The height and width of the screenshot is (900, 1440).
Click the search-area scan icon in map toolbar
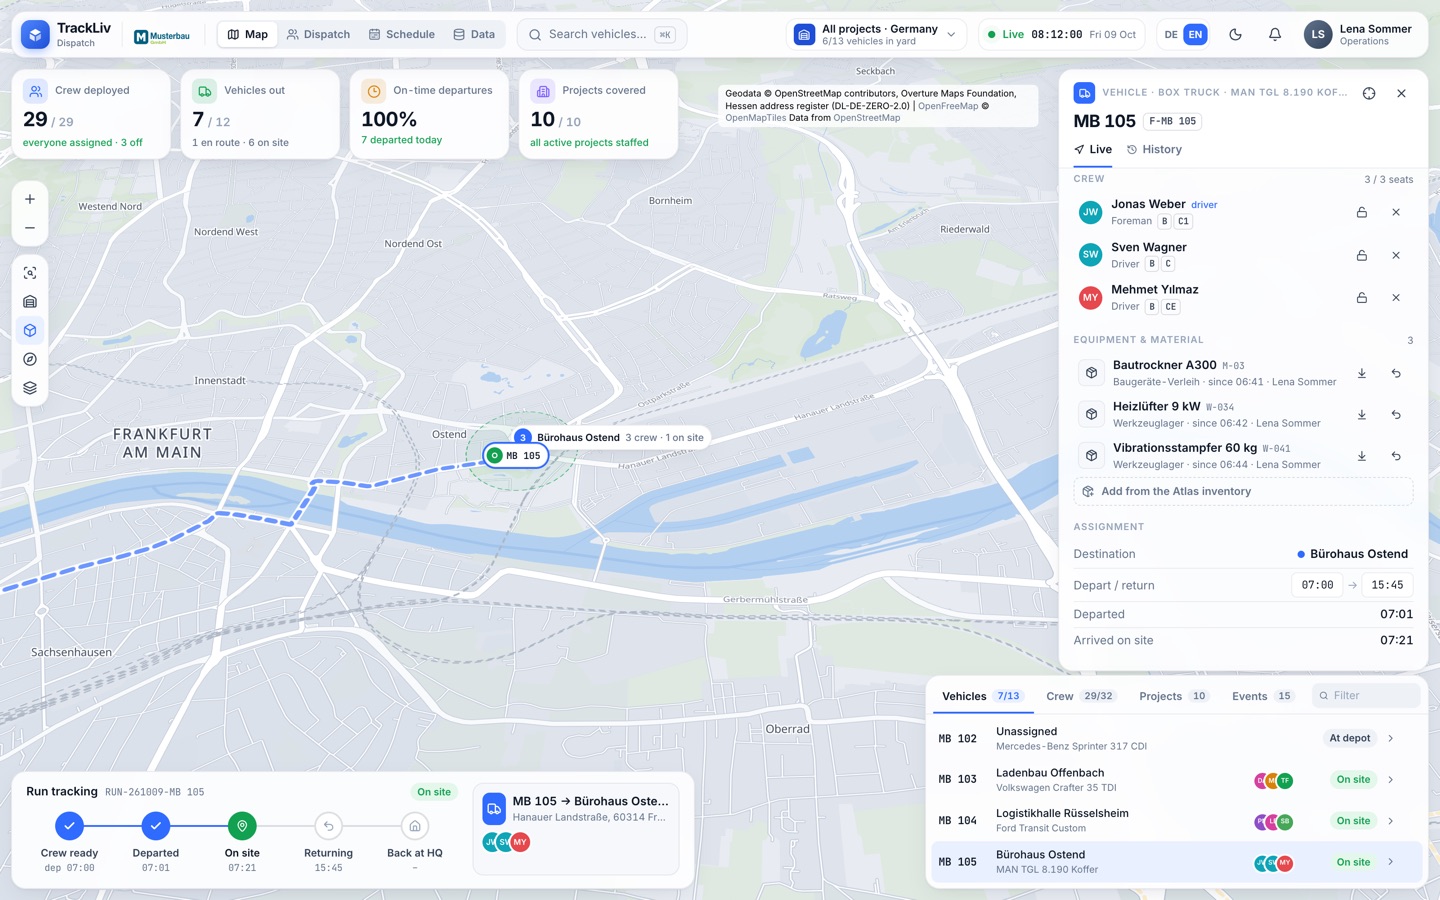[x=30, y=273]
